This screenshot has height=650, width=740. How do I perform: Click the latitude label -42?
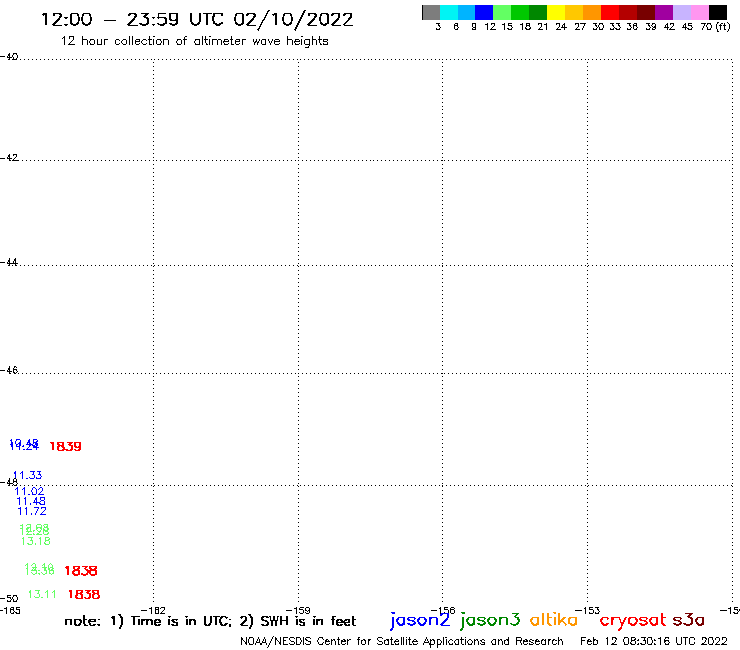pyautogui.click(x=9, y=157)
